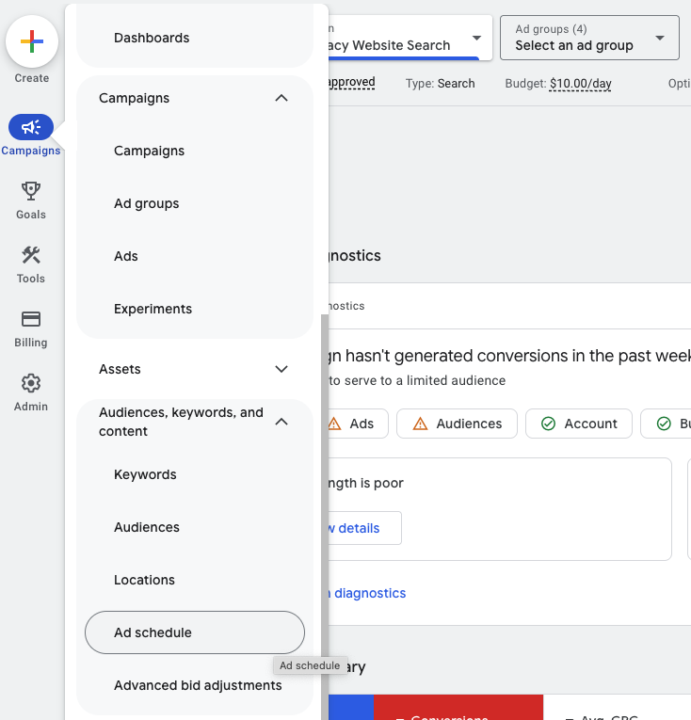Click the view details button
Screen dimensions: 691x720
point(365,528)
